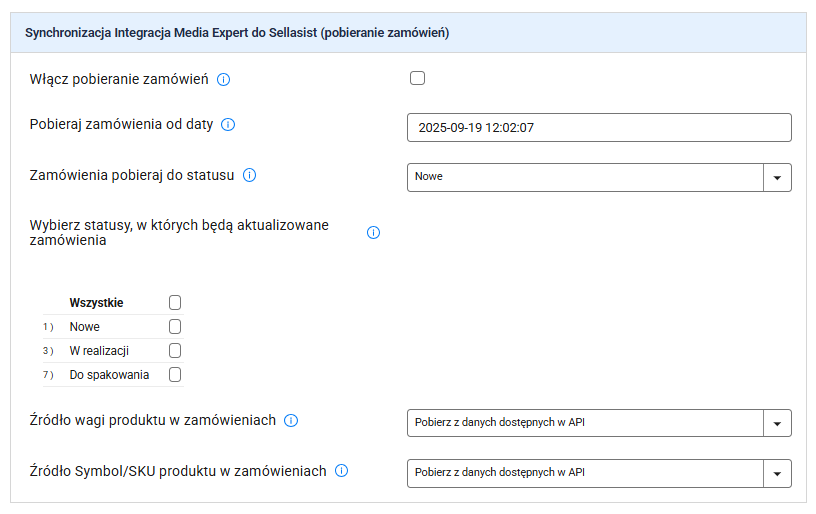Screen dimensions: 816x514
Task: Show info for Źródło Symbol/SKU produktu
Action: (341, 471)
